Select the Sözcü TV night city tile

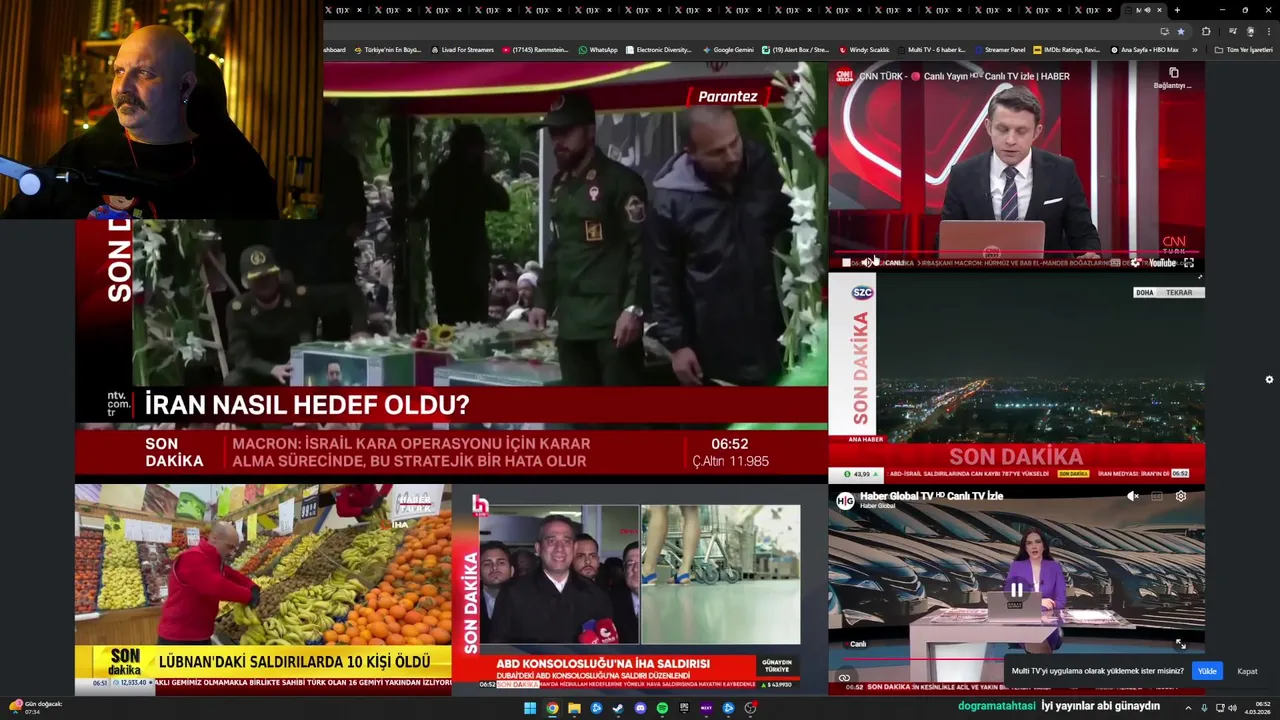click(x=1016, y=379)
